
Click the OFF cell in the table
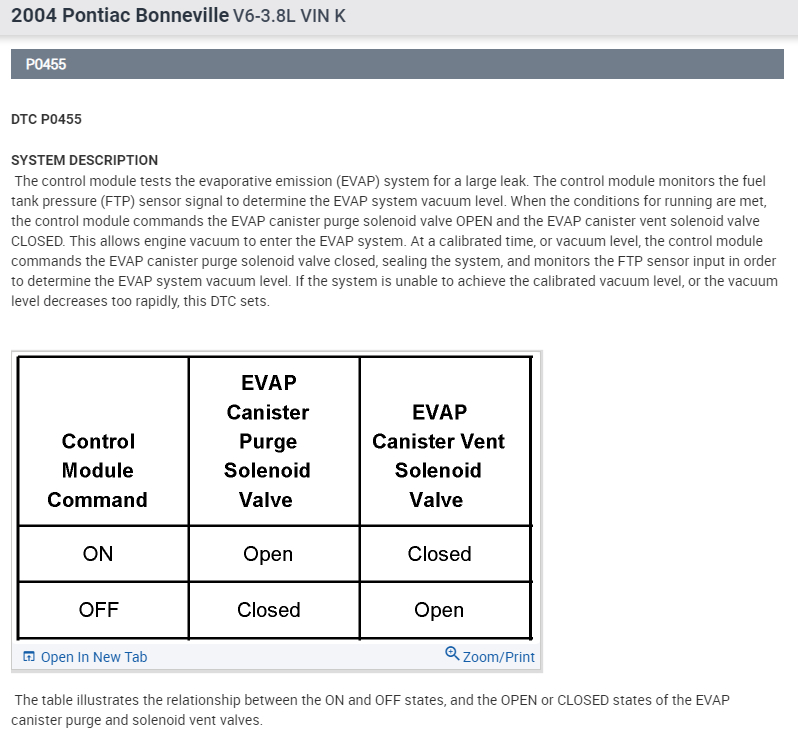click(98, 609)
